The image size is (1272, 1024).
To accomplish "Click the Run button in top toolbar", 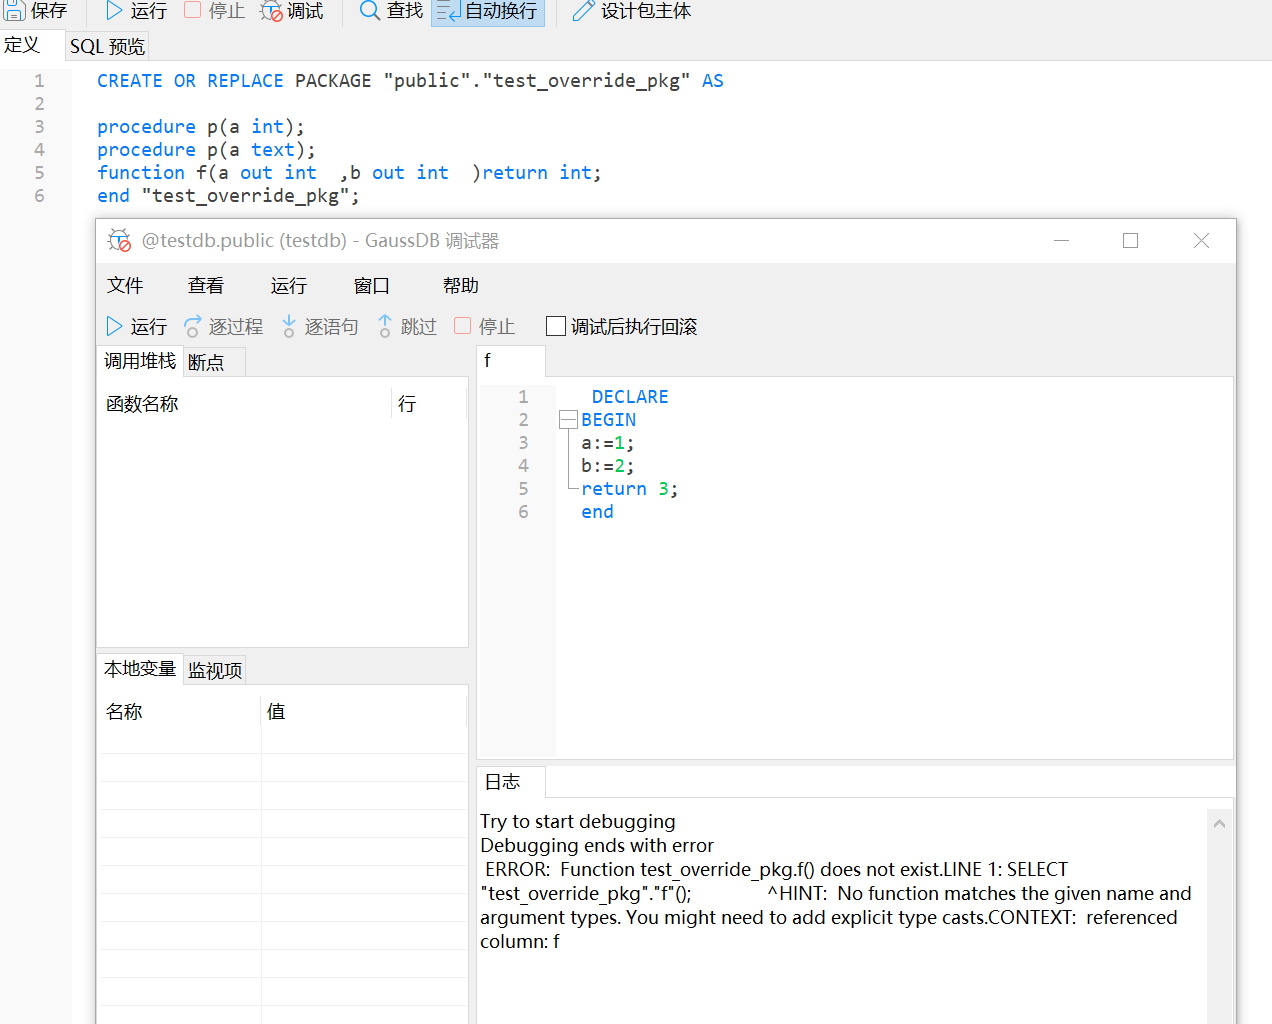I will pyautogui.click(x=137, y=11).
